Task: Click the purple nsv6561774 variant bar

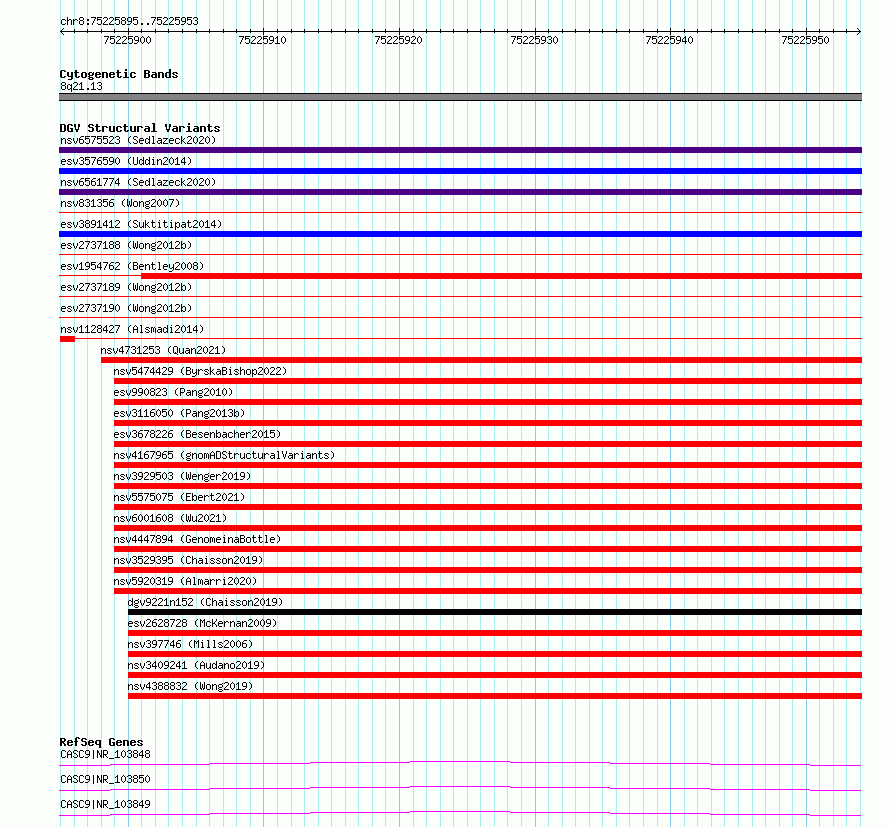Action: [460, 192]
